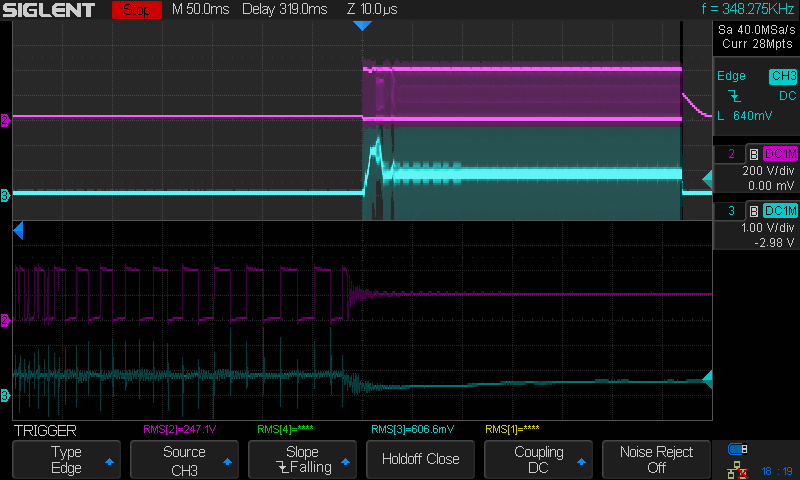Screen dimensions: 800x480
Task: Select the CH3 trigger source badge
Action: tap(783, 77)
